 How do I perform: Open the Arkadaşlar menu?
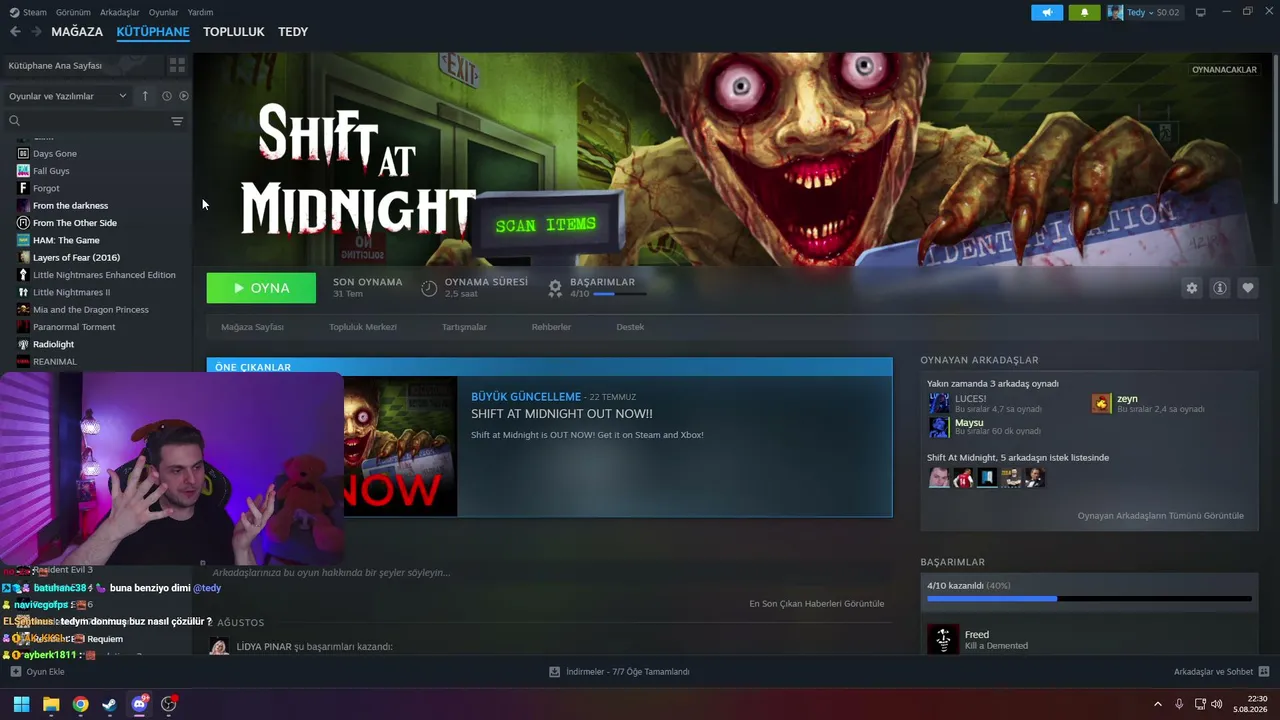(x=120, y=12)
